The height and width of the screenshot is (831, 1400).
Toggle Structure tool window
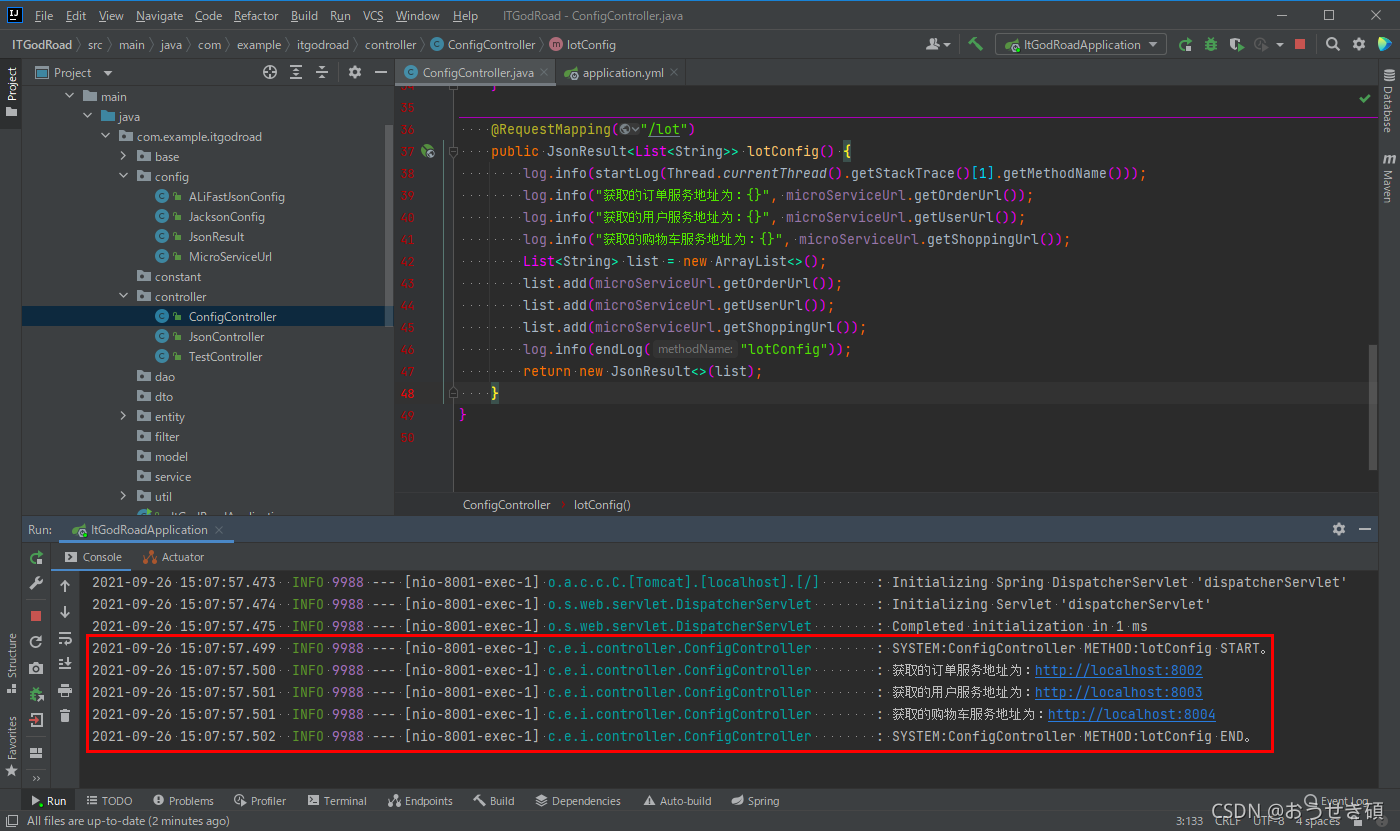[x=11, y=663]
